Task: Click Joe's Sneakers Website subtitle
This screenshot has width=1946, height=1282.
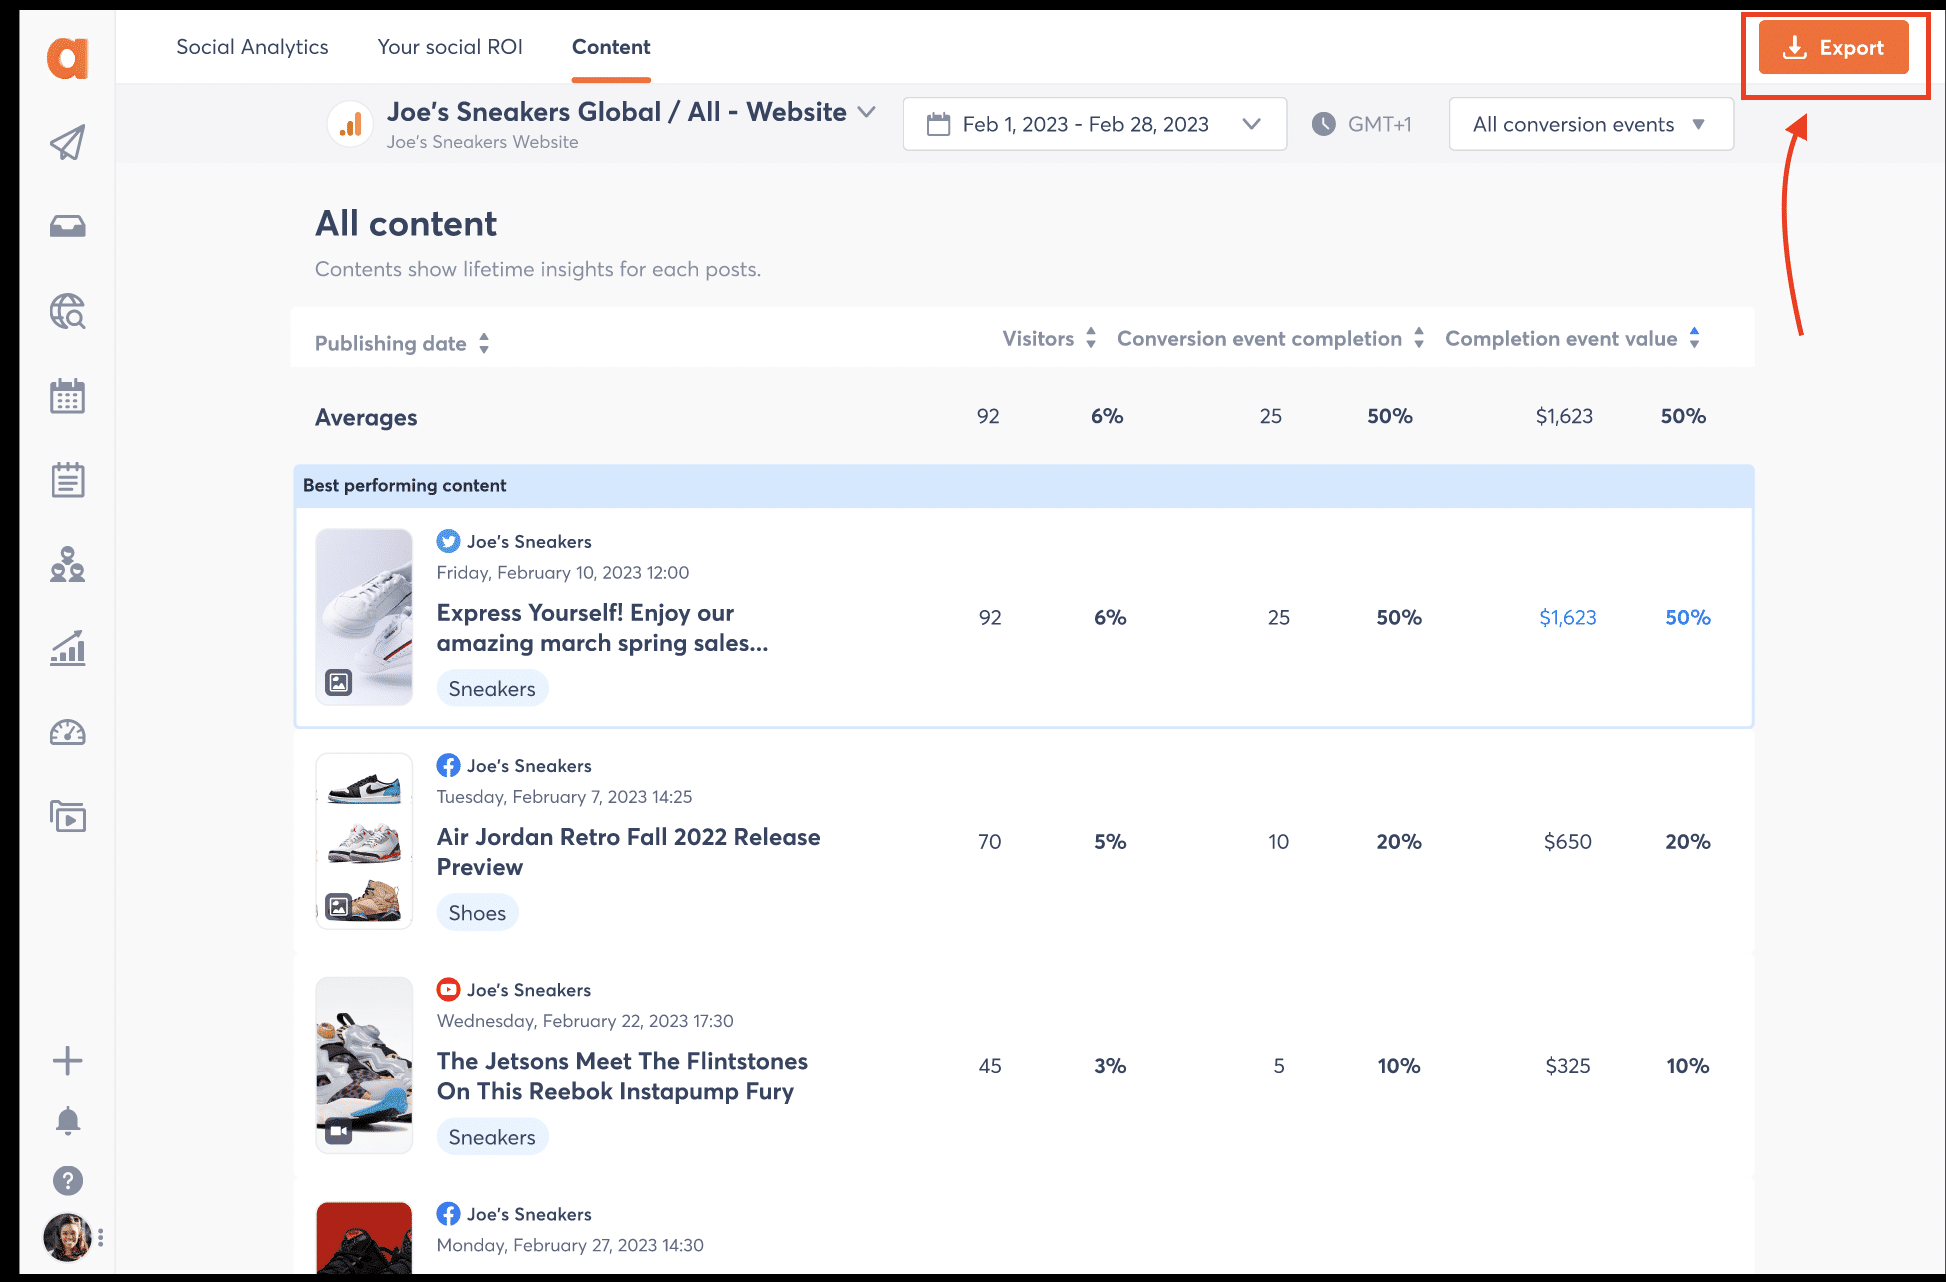Action: click(x=482, y=142)
